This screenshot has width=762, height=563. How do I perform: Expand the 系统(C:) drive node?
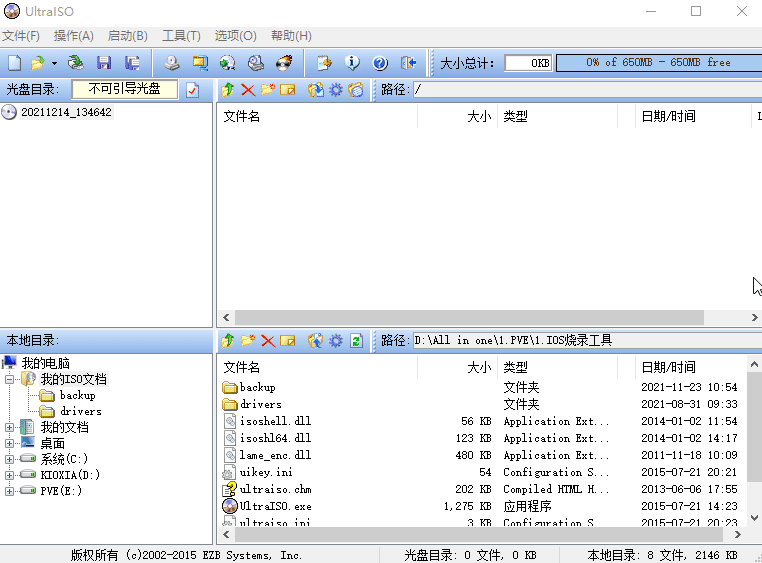coord(9,459)
